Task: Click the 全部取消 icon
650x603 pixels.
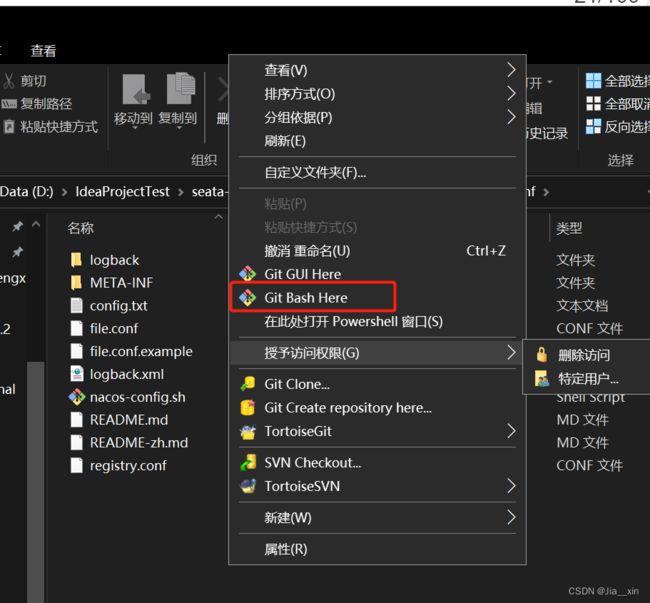Action: pos(593,104)
